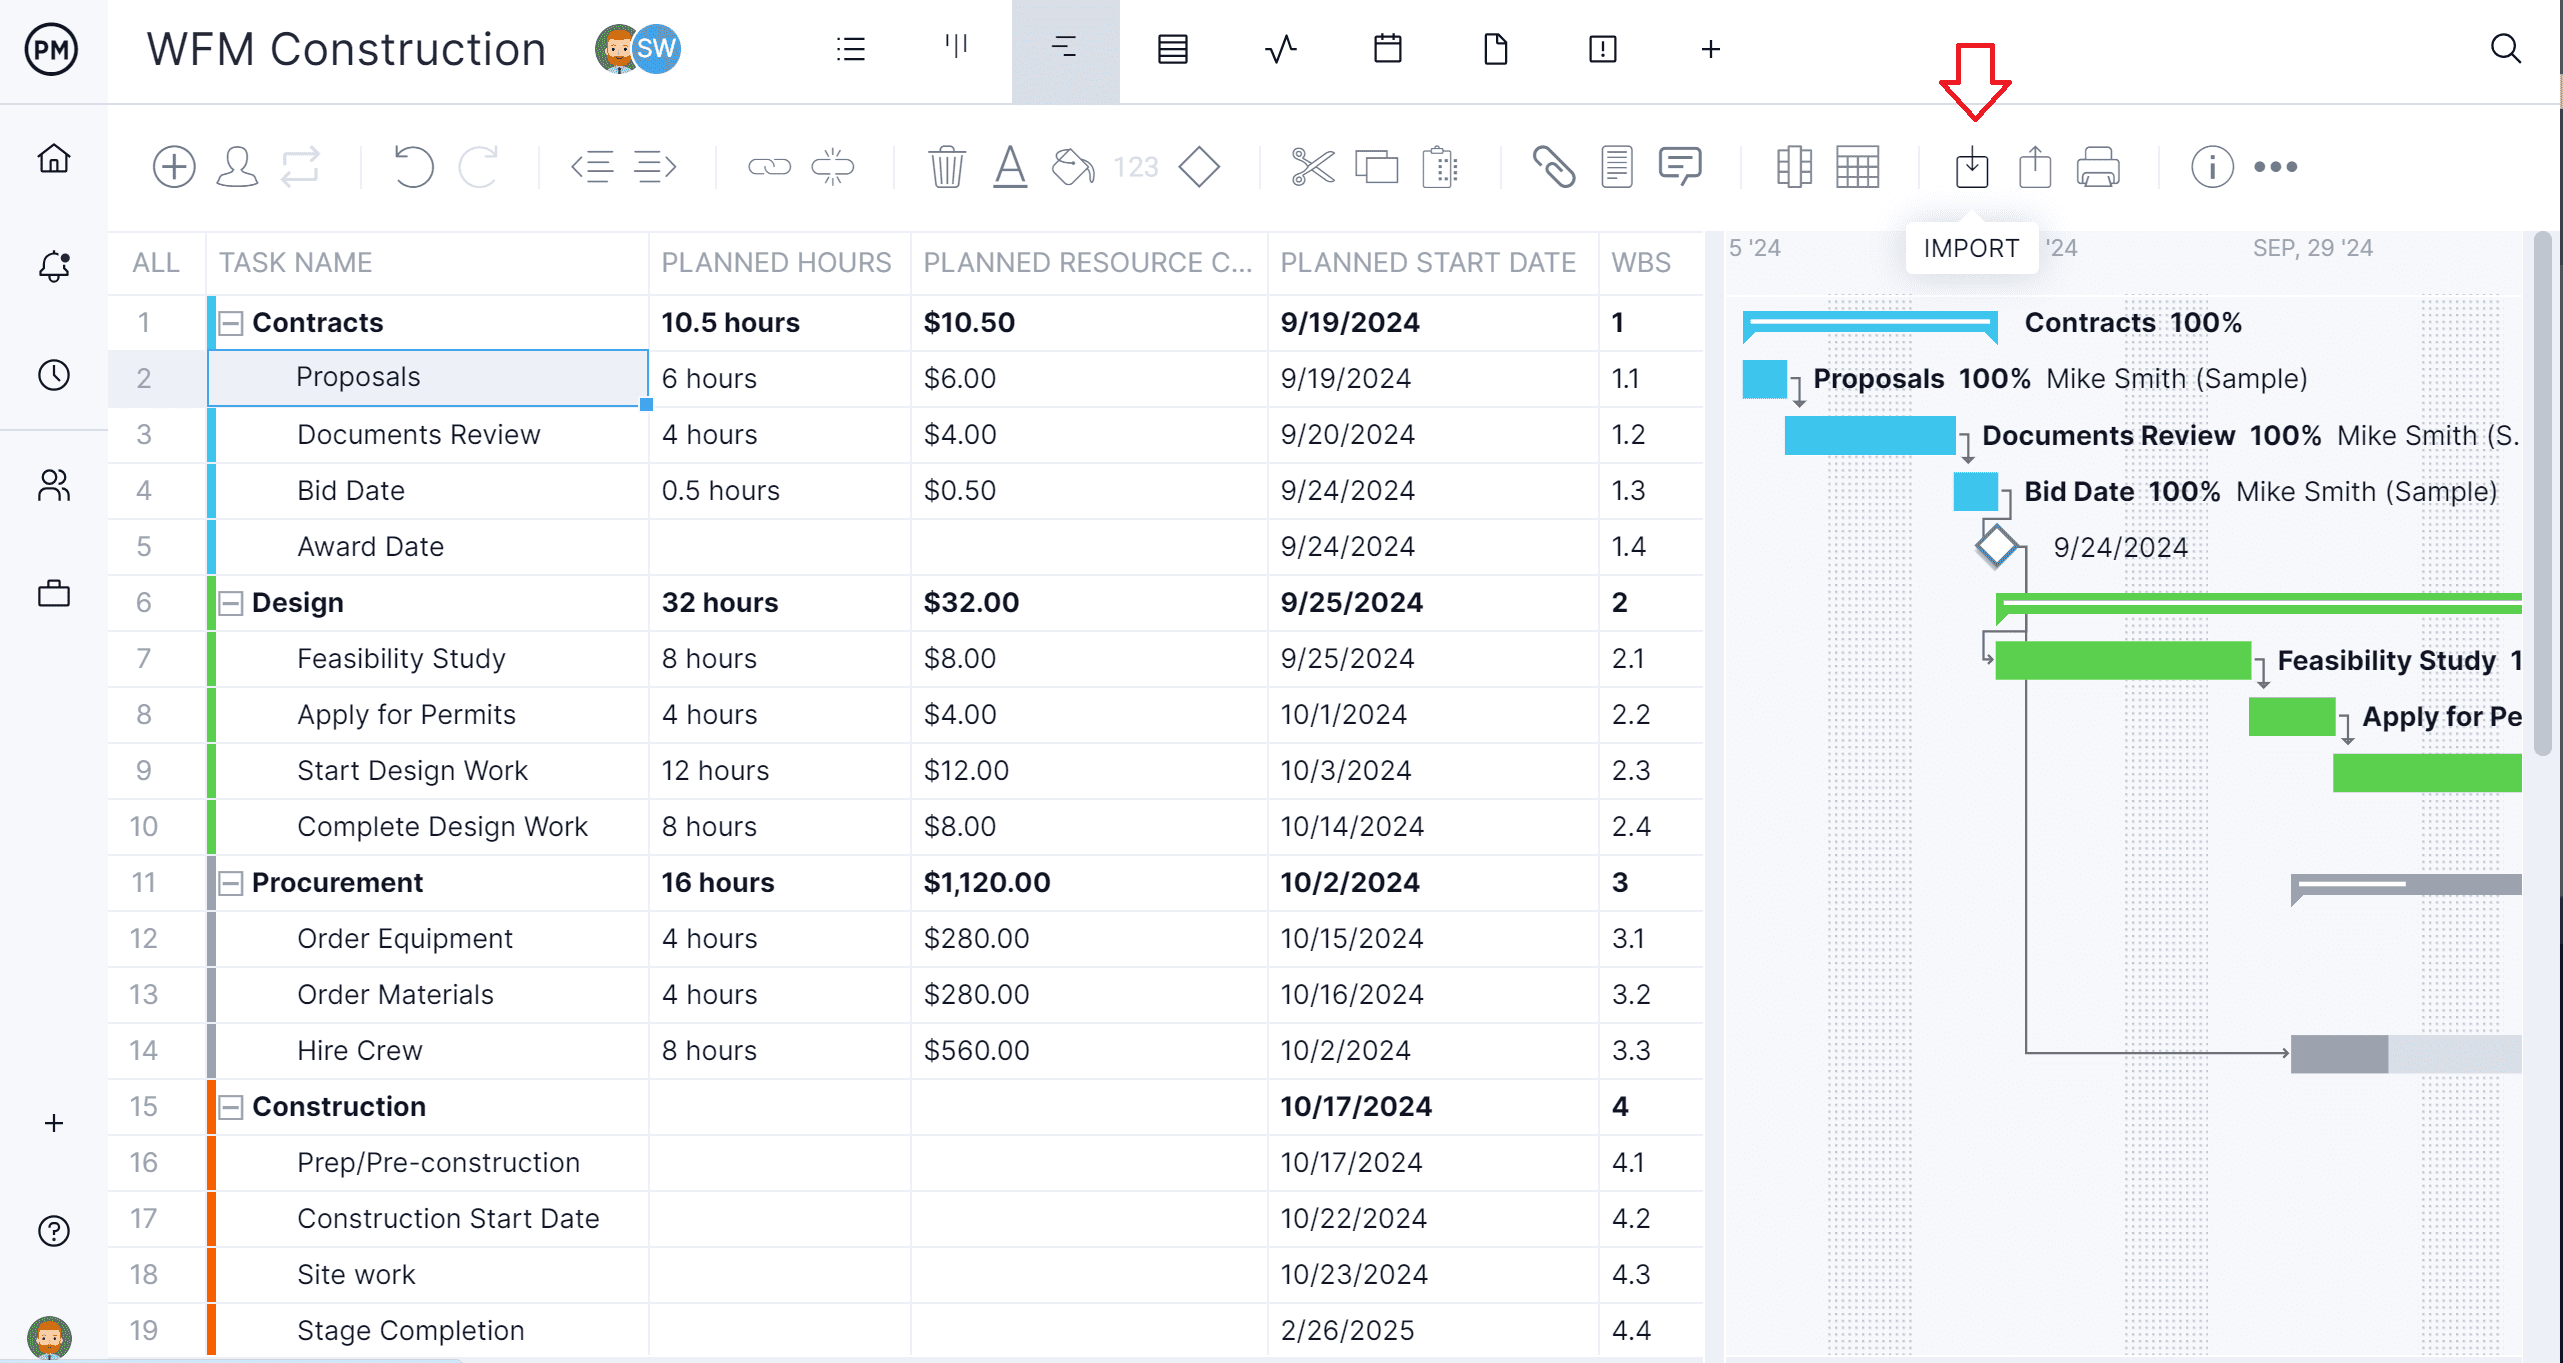The height and width of the screenshot is (1363, 2563).
Task: Click the scissors/cut tool icon
Action: click(1312, 166)
